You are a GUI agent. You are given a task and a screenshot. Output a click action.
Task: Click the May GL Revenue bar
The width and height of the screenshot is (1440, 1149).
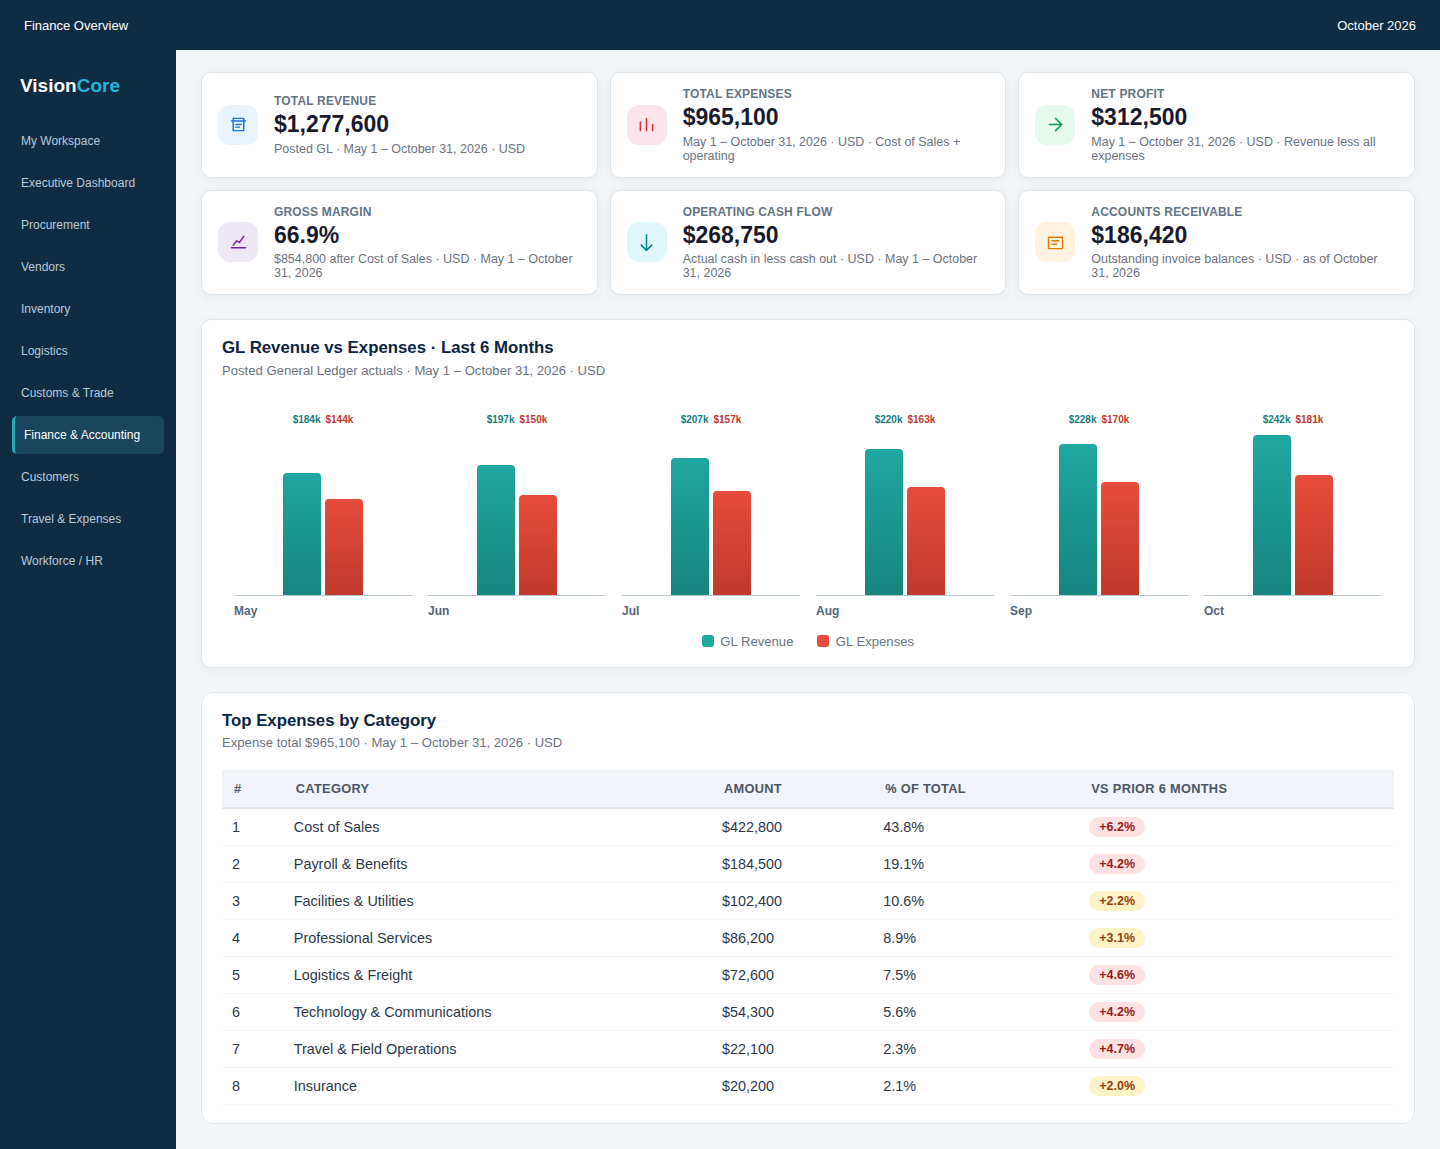(x=302, y=534)
